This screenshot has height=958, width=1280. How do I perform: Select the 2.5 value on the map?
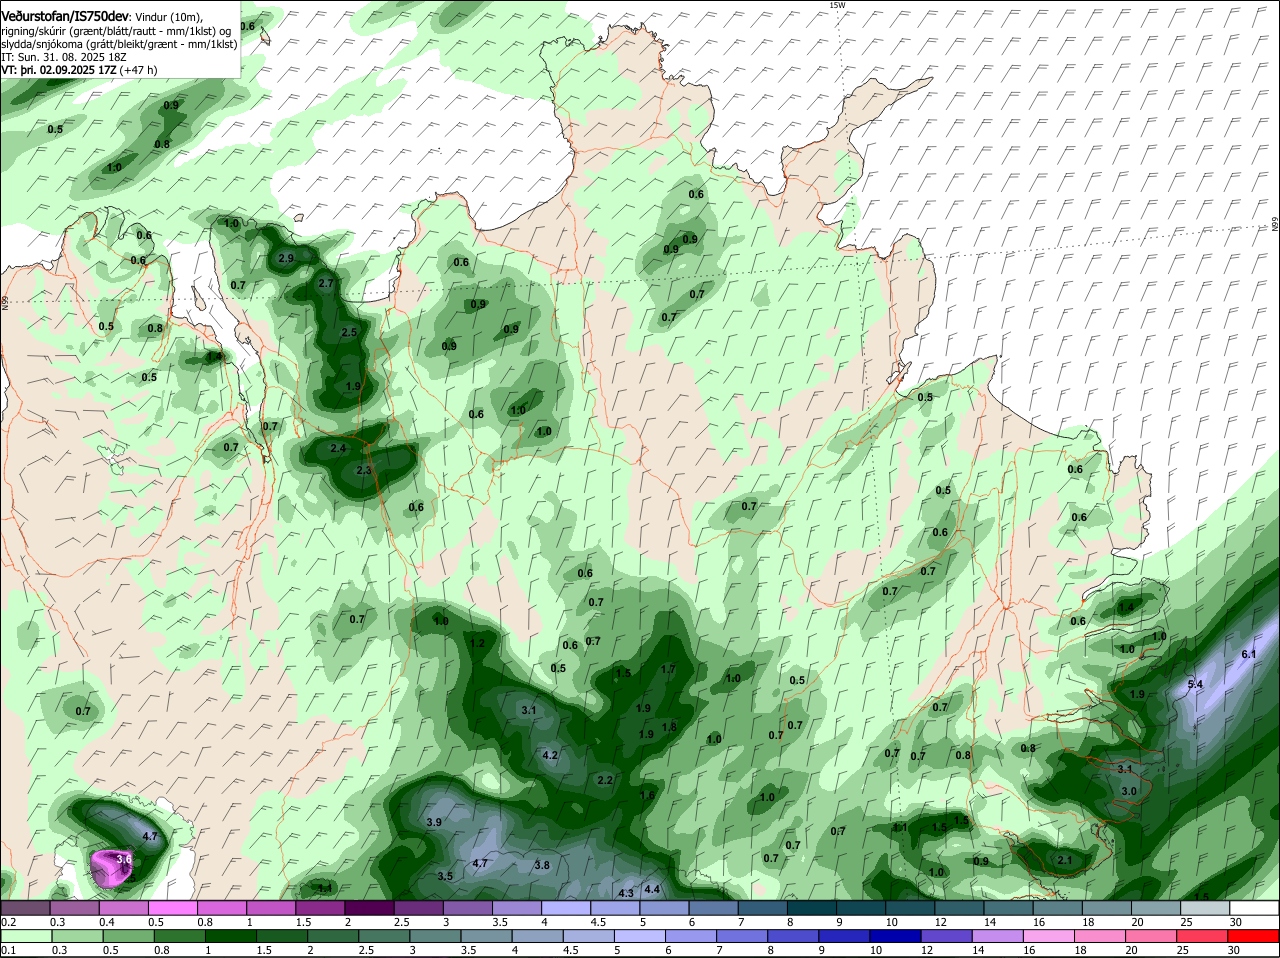tap(349, 332)
